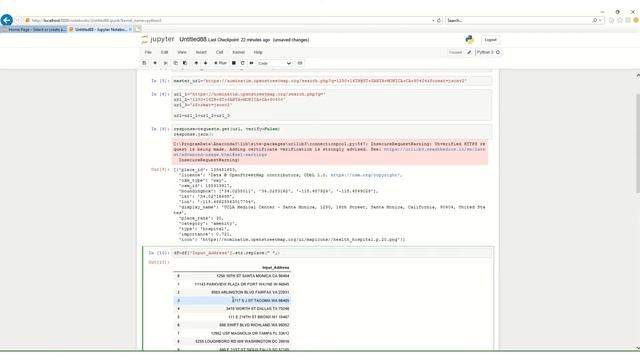Open the urllib3 warnings documentation link
This screenshot has height=360, width=640.
tap(329, 152)
